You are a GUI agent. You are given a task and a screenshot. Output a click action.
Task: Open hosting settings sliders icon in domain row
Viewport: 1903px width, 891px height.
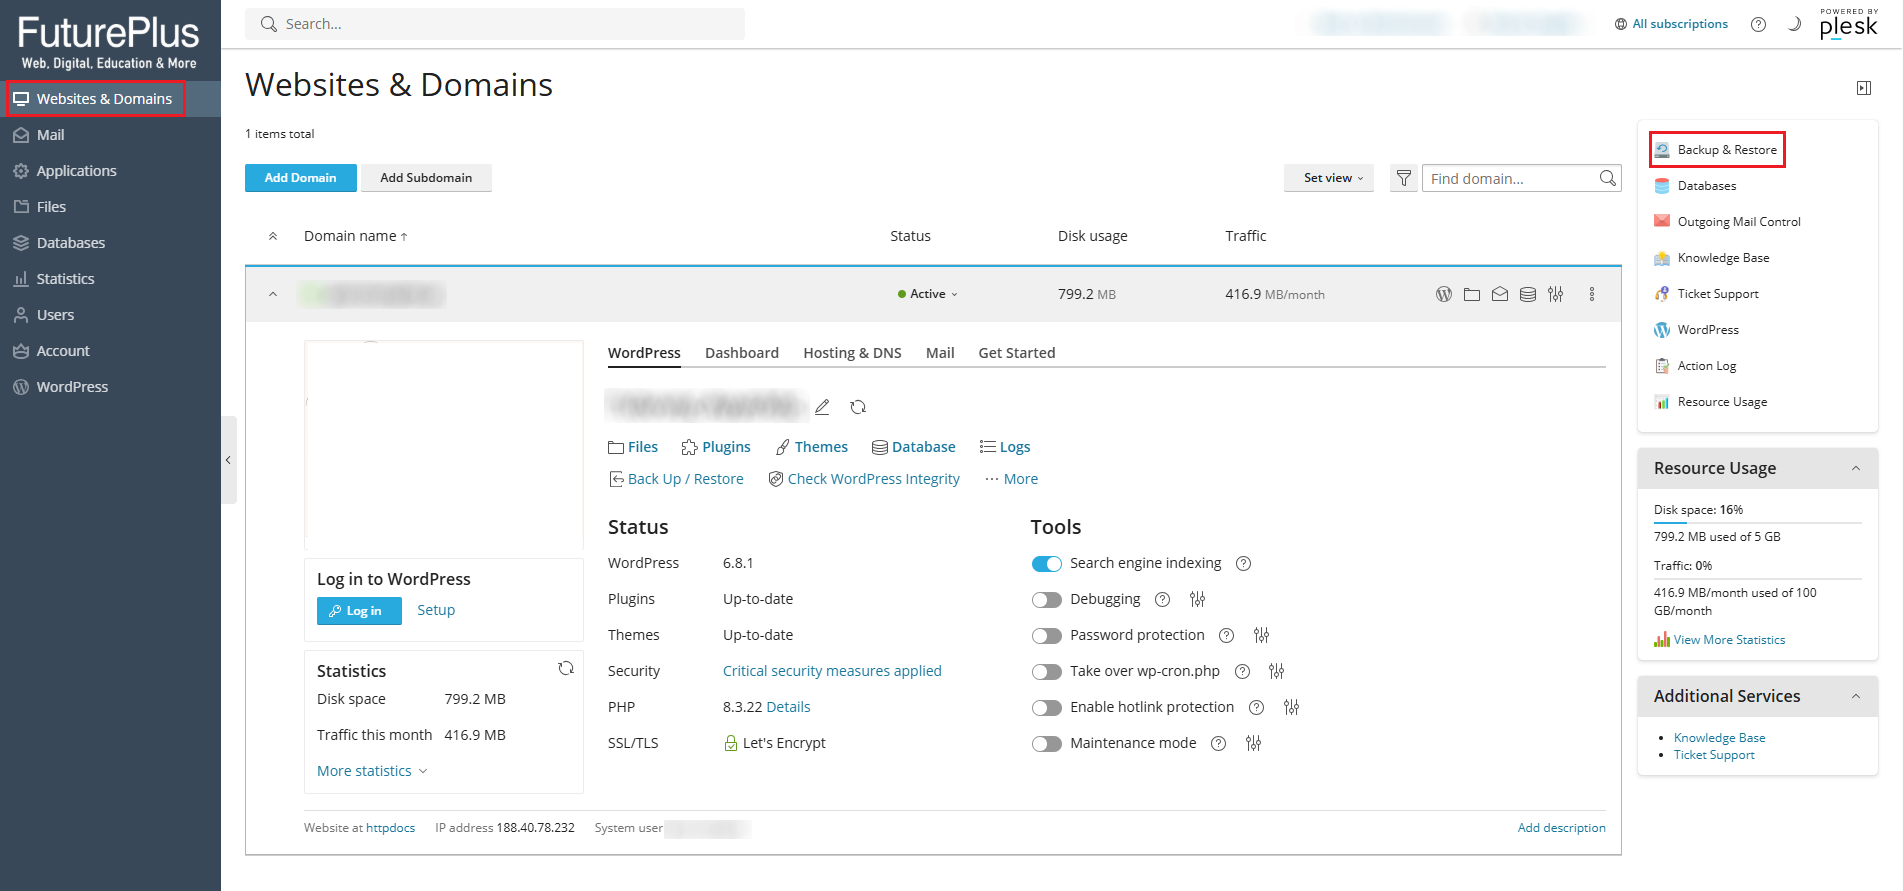click(1556, 294)
